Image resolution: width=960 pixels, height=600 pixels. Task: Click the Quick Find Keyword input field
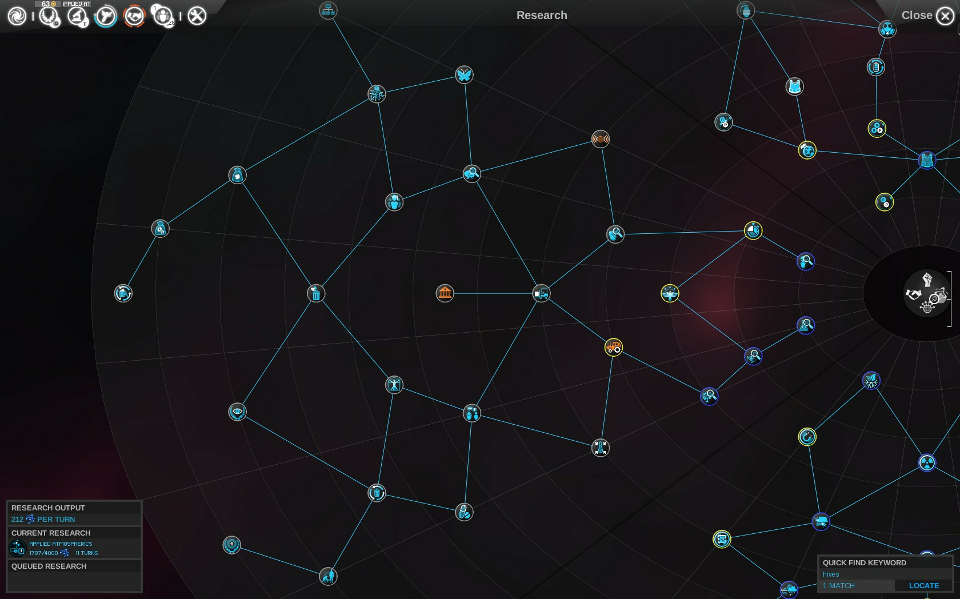click(x=885, y=574)
